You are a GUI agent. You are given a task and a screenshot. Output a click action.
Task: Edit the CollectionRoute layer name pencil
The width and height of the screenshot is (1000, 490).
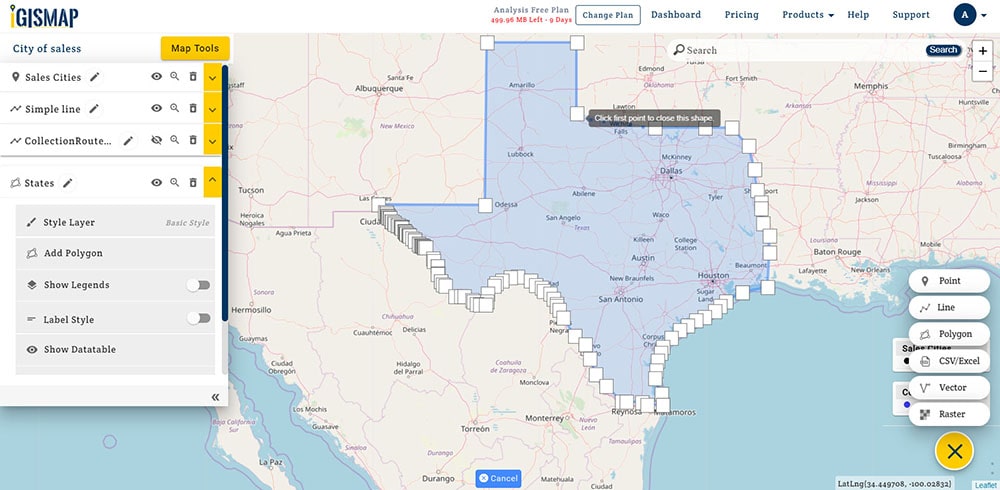tap(128, 141)
